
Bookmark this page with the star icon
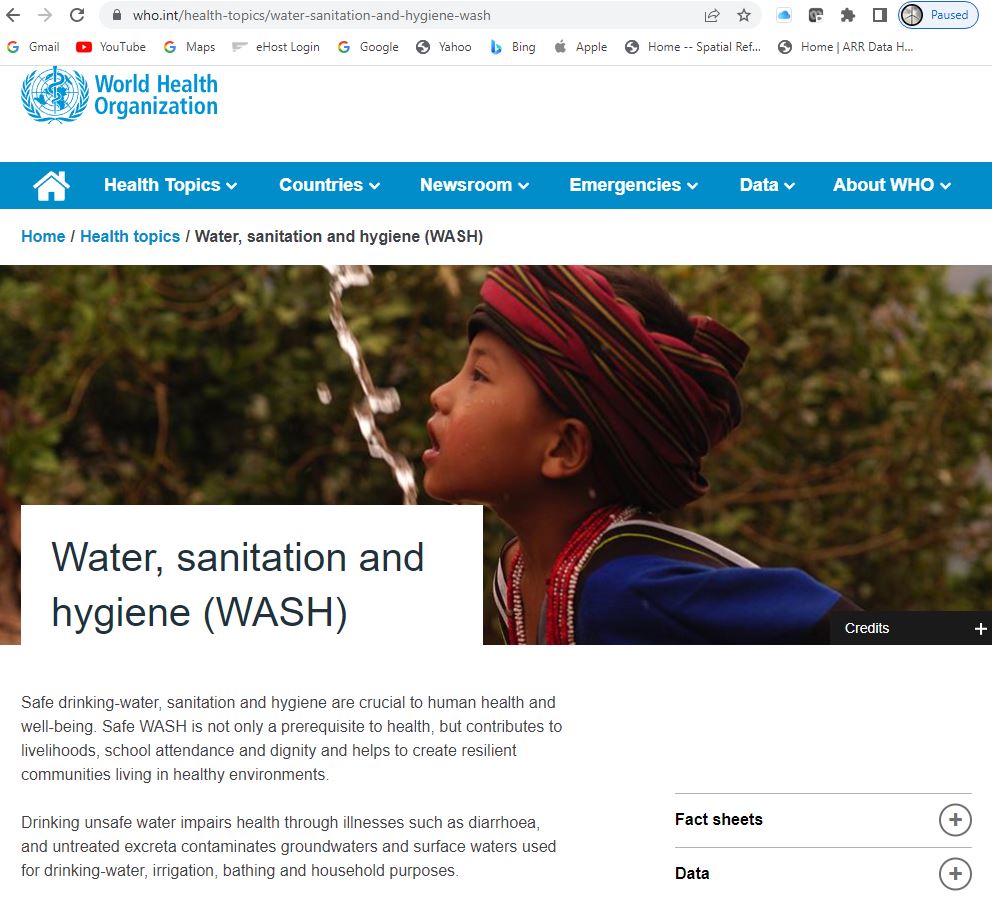coord(744,15)
